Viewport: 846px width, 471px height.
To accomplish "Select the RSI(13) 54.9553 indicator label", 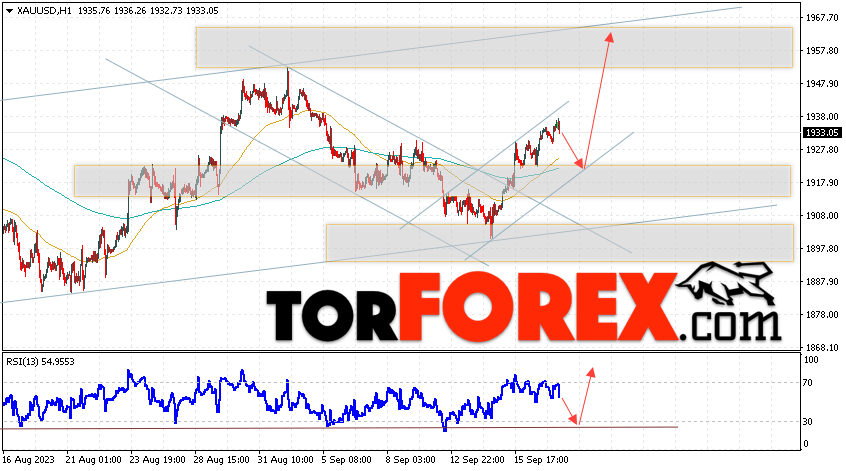I will (40, 362).
